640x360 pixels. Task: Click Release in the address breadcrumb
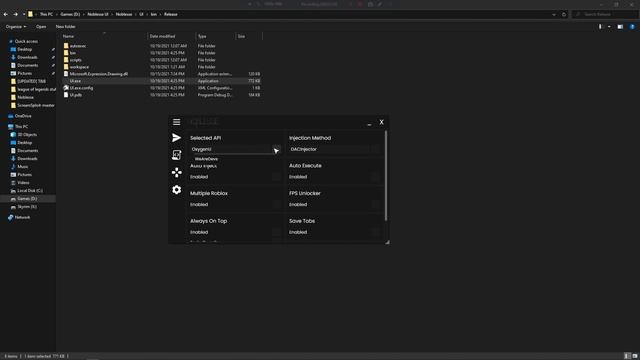[x=171, y=14]
